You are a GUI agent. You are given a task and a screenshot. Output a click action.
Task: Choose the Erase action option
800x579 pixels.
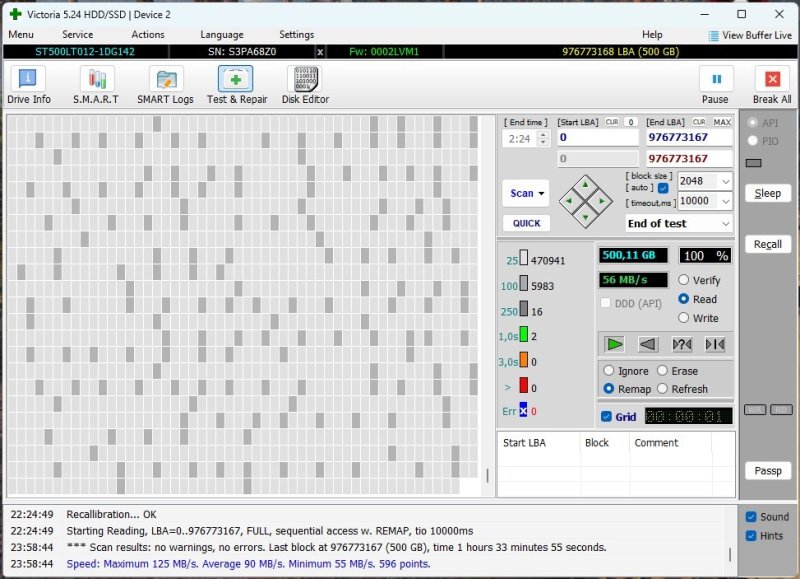pyautogui.click(x=662, y=371)
